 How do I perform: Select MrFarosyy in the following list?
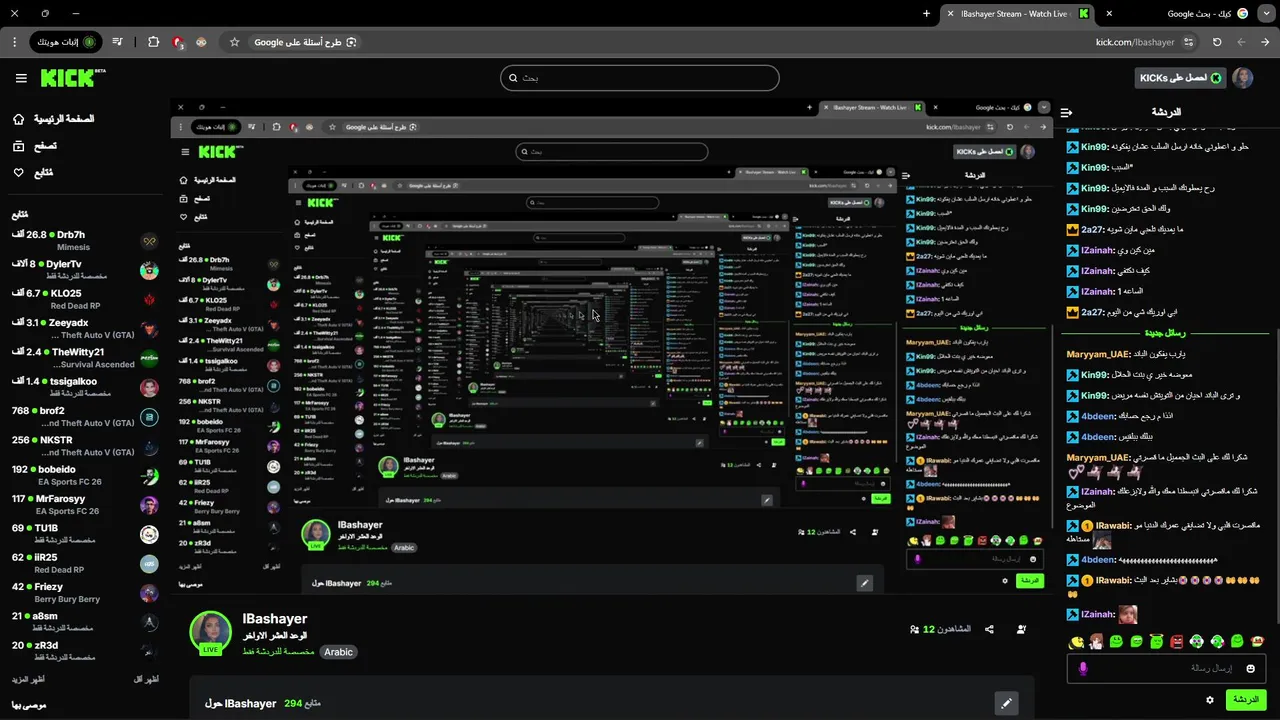click(x=85, y=504)
